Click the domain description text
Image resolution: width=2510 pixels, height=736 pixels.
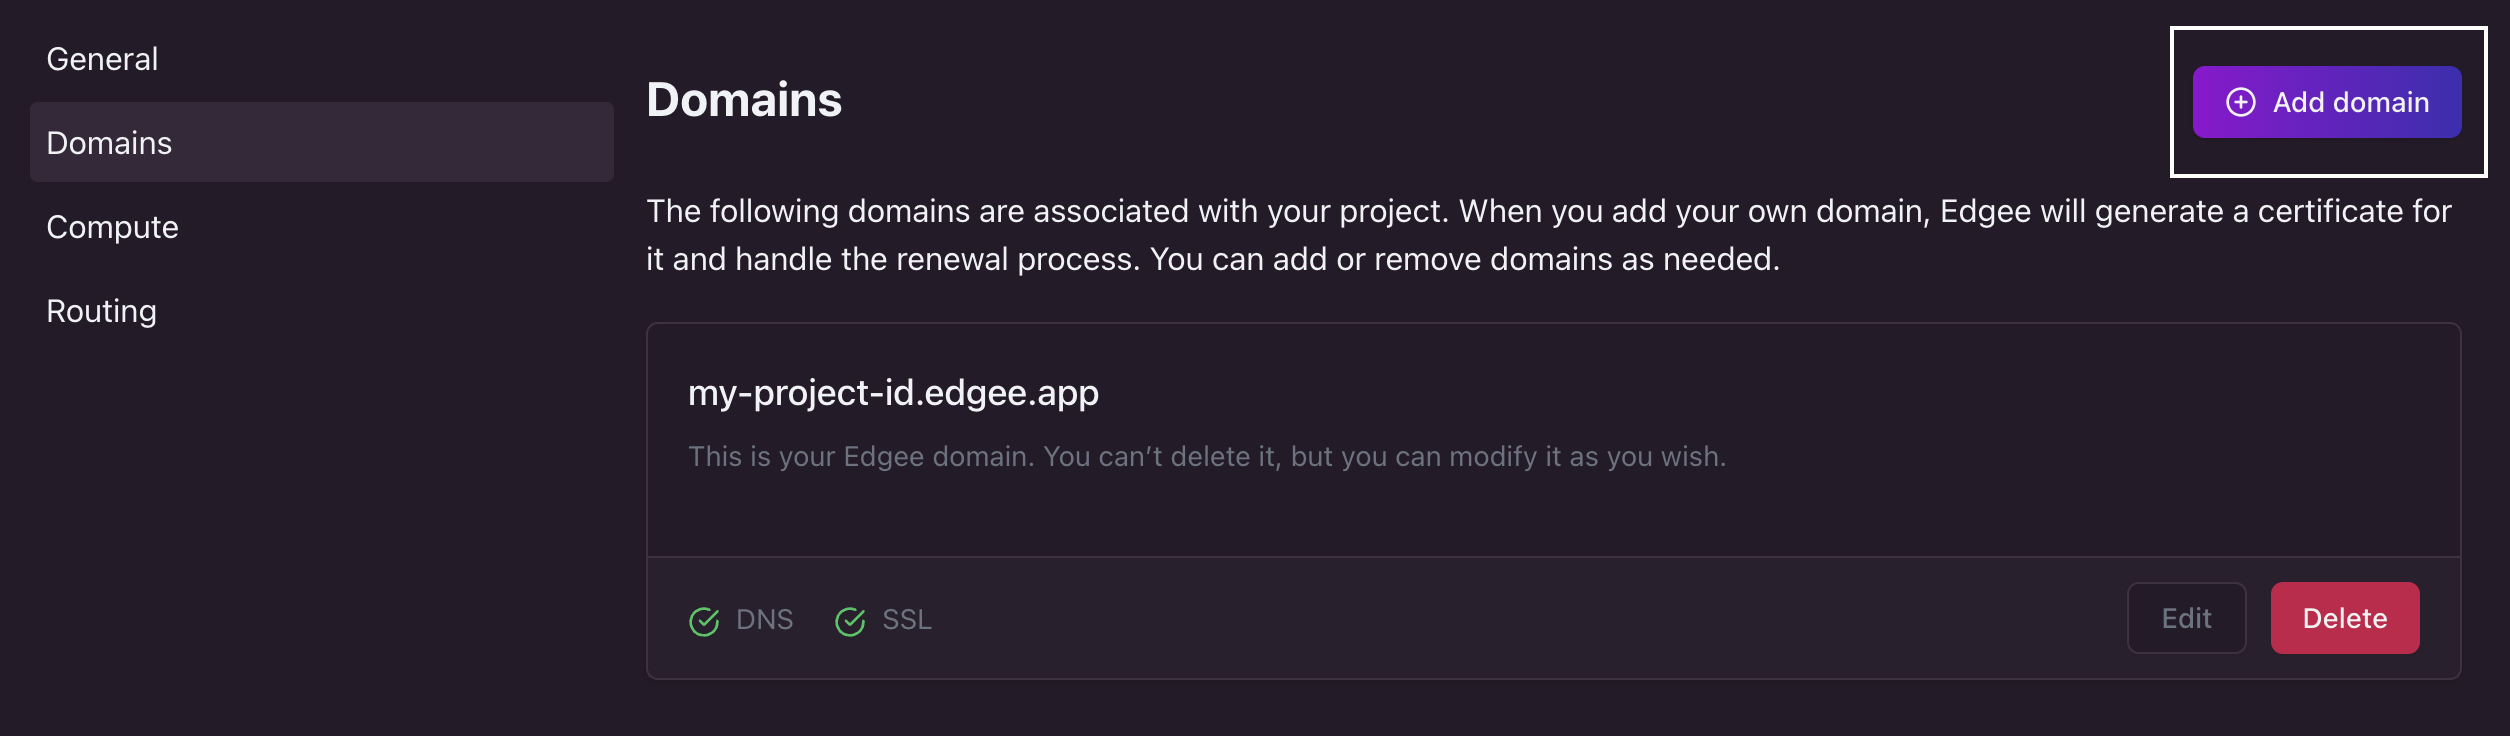tap(1207, 456)
